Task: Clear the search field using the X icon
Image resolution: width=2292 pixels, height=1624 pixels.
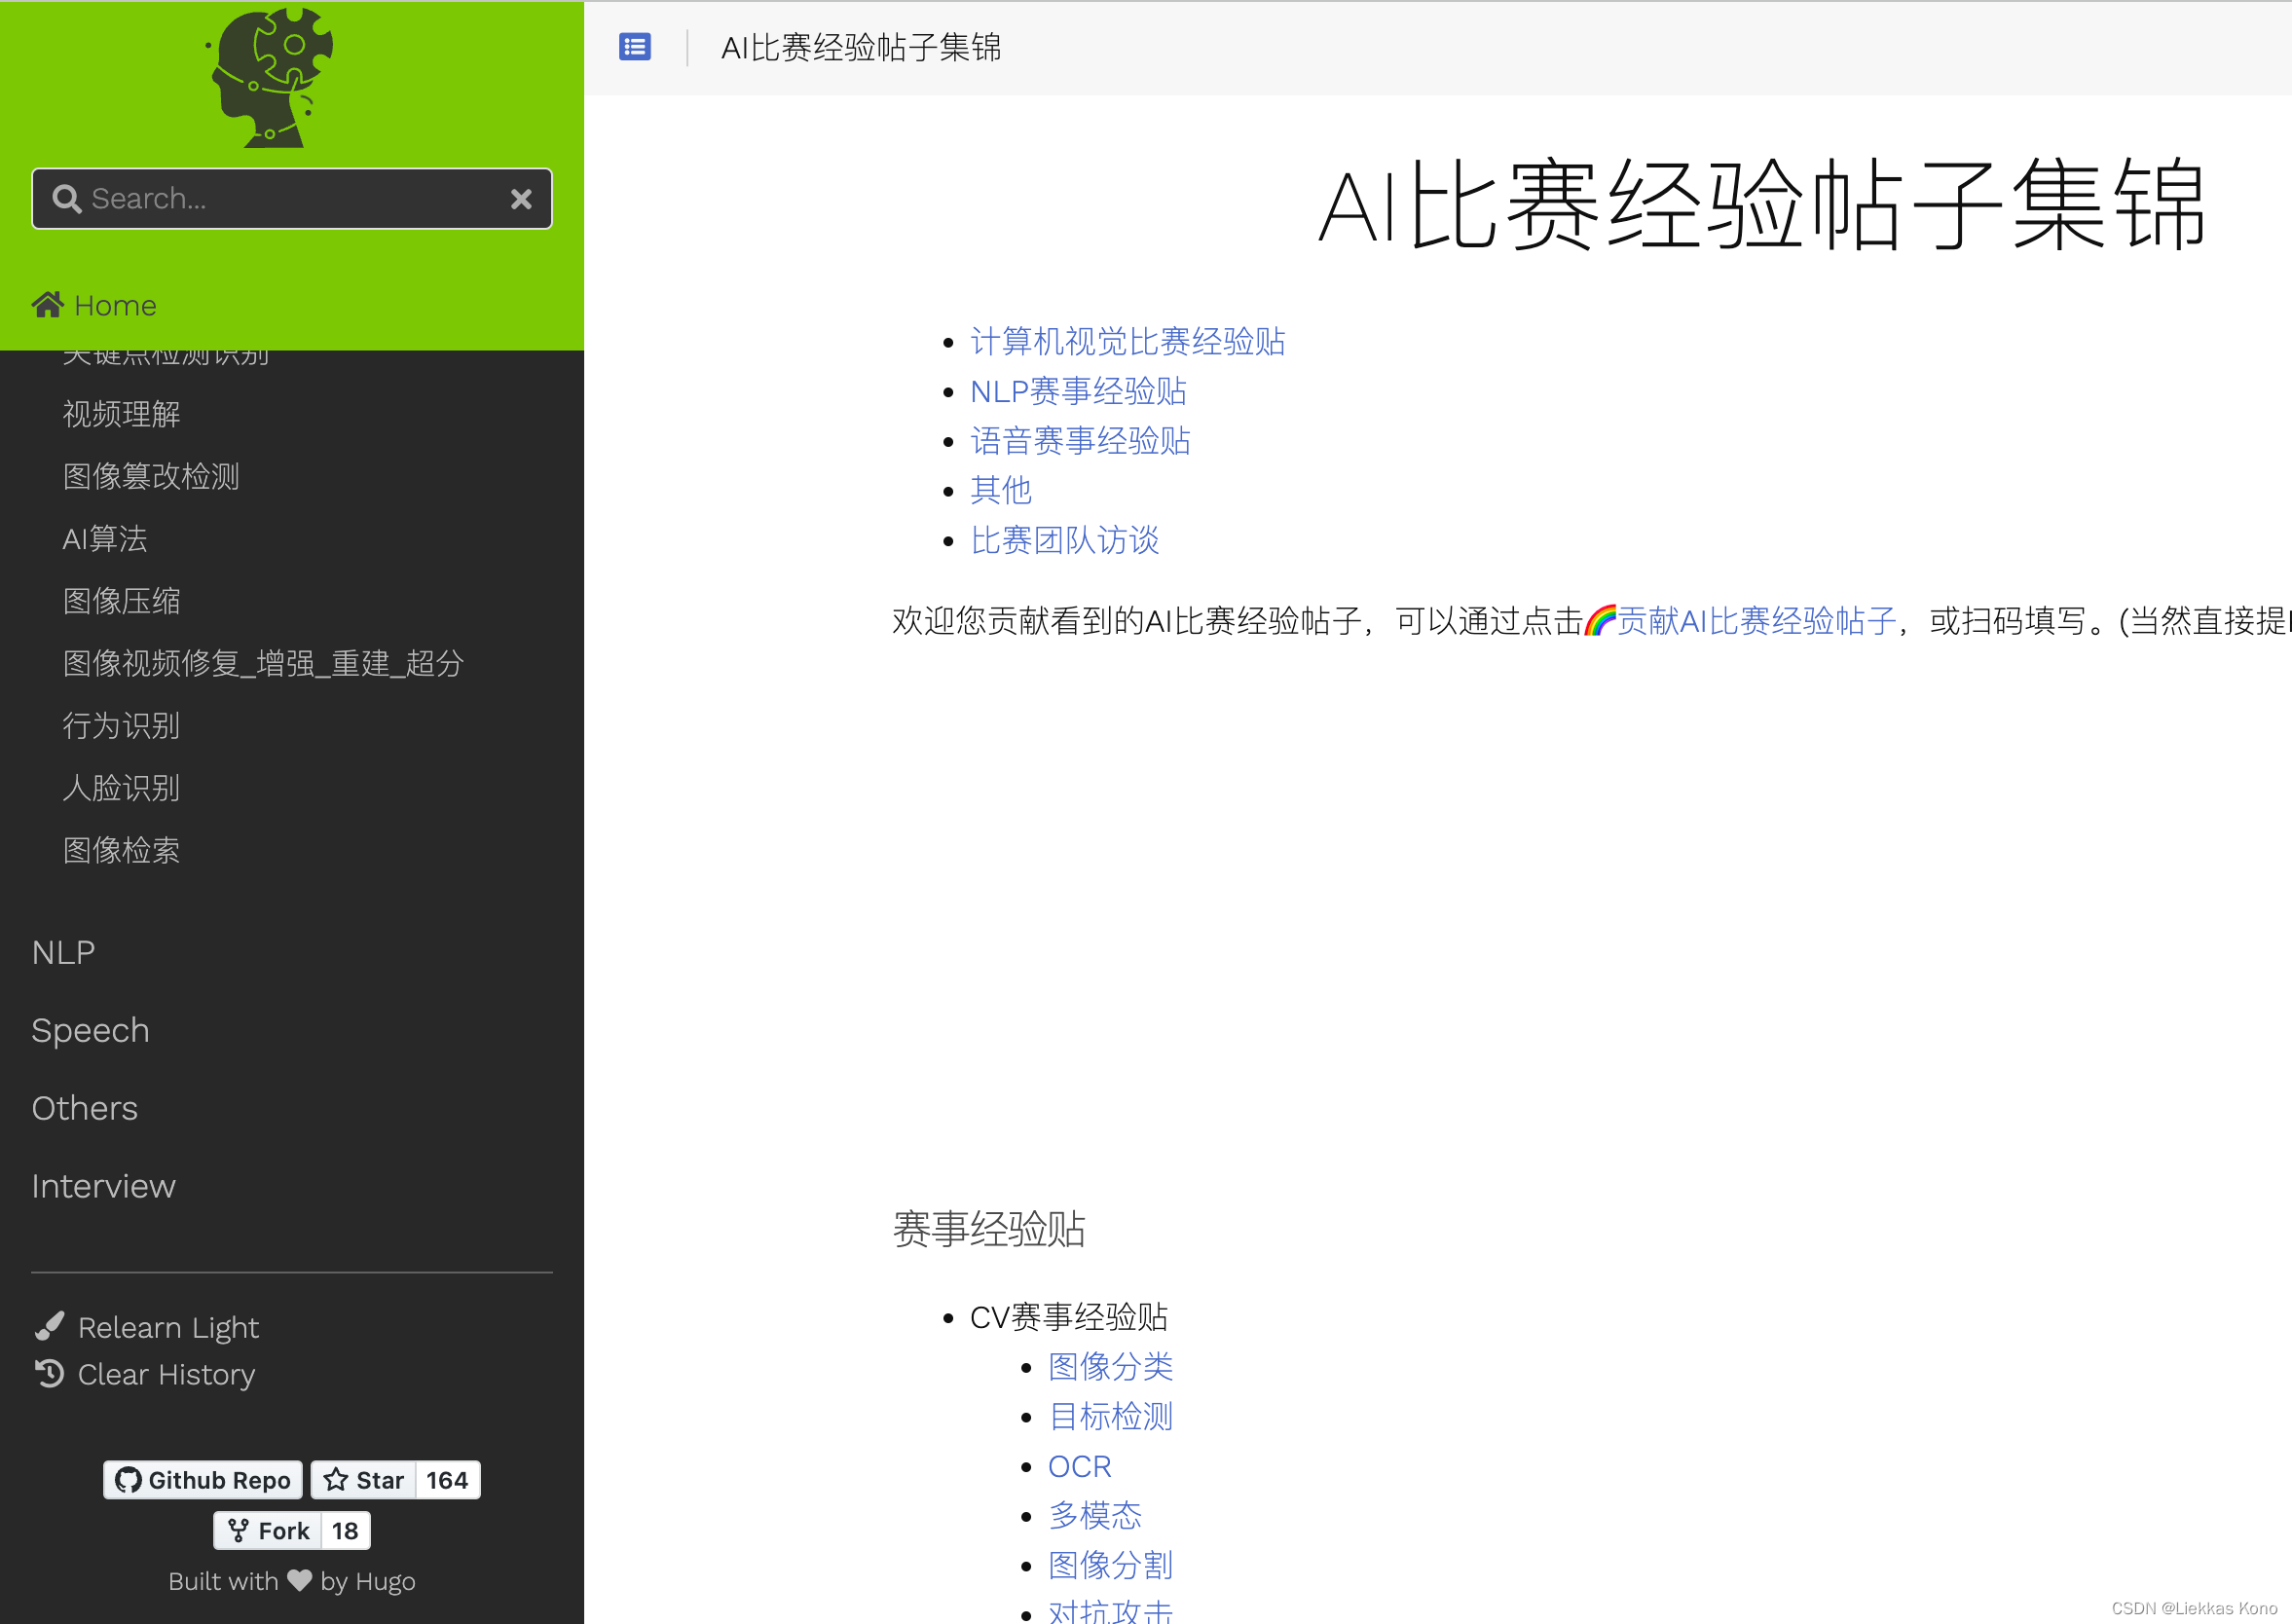Action: [521, 198]
